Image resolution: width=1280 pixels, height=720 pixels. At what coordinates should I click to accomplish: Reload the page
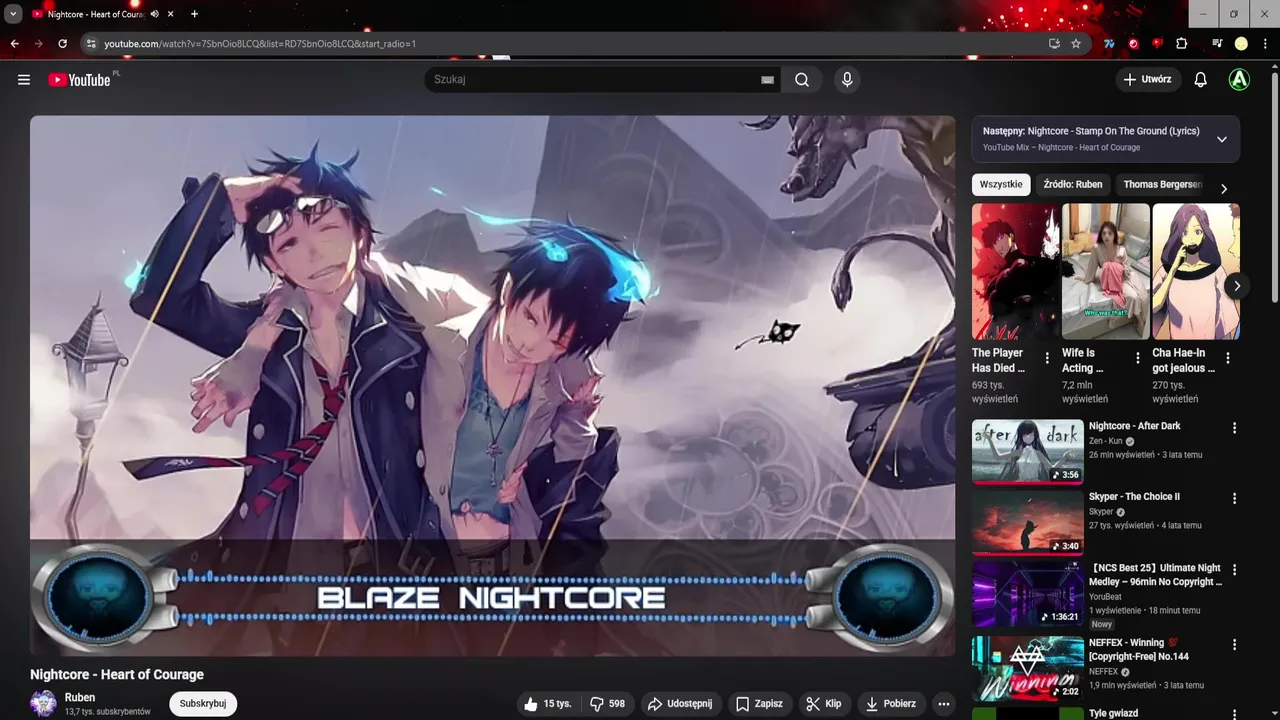(62, 44)
